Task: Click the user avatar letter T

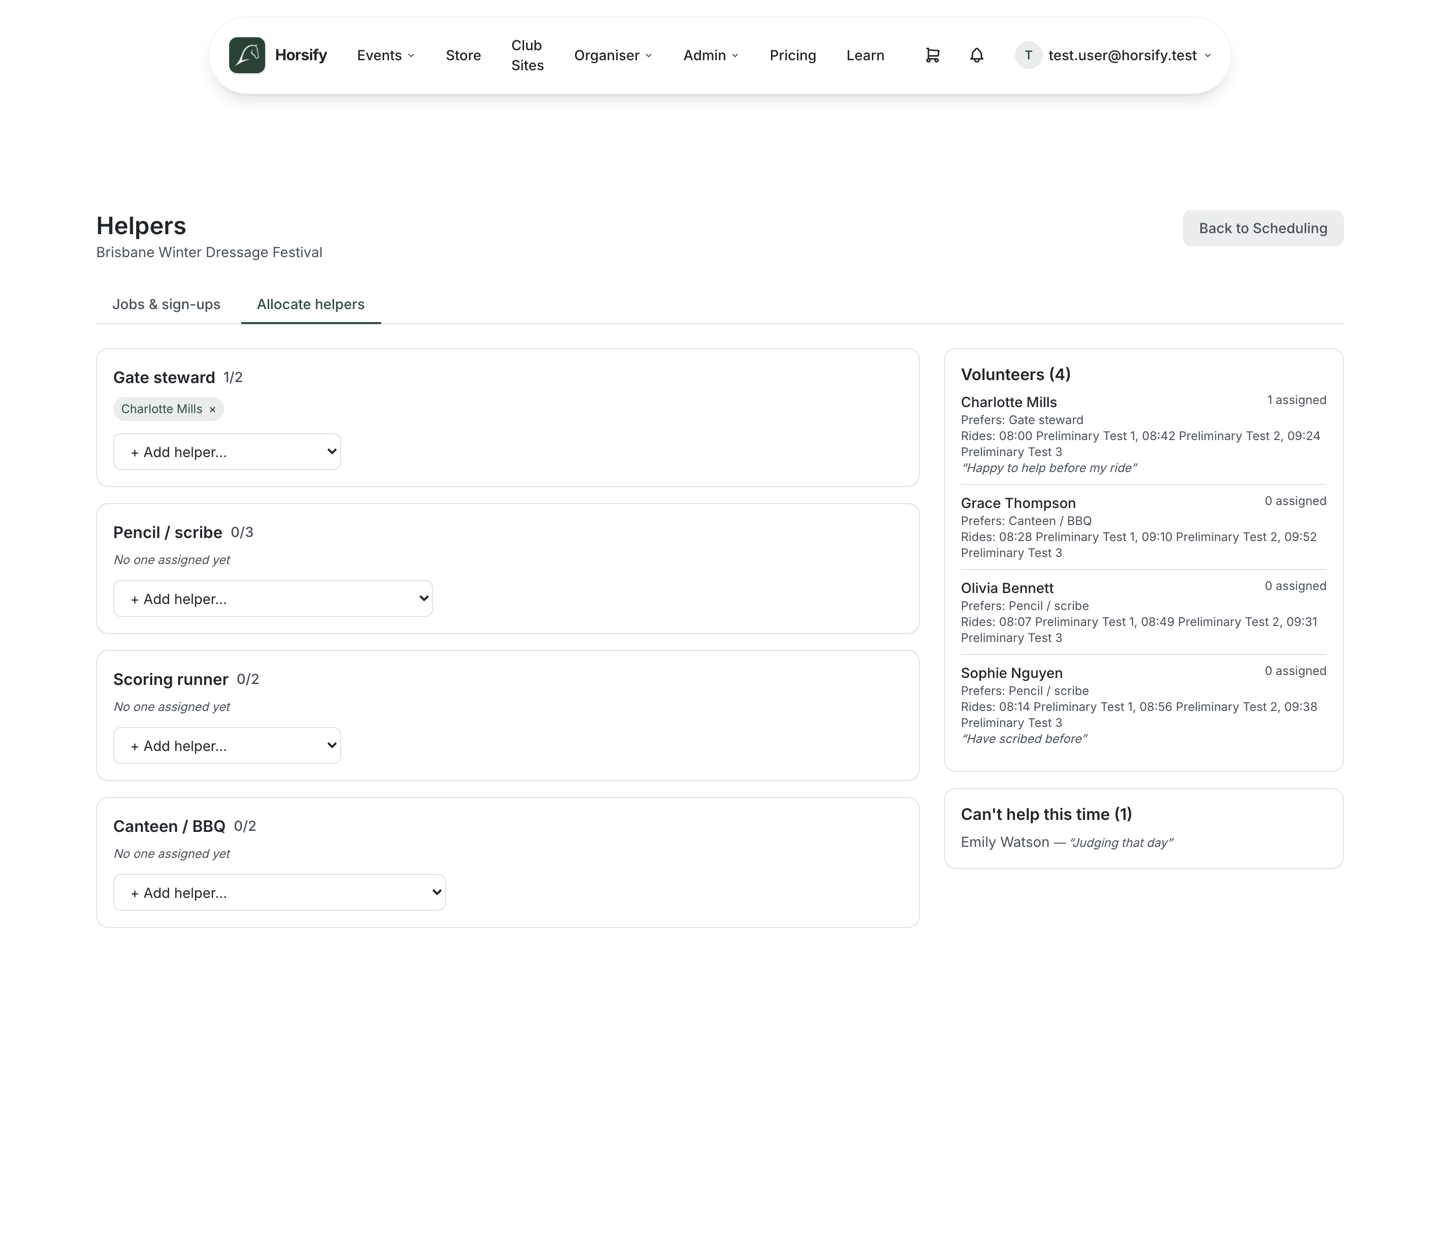Action: point(1028,55)
